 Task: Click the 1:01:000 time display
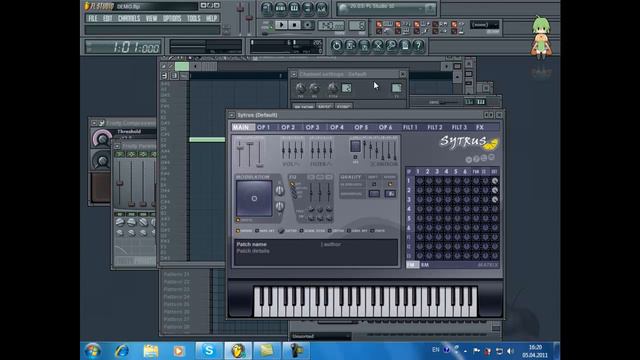[124, 47]
